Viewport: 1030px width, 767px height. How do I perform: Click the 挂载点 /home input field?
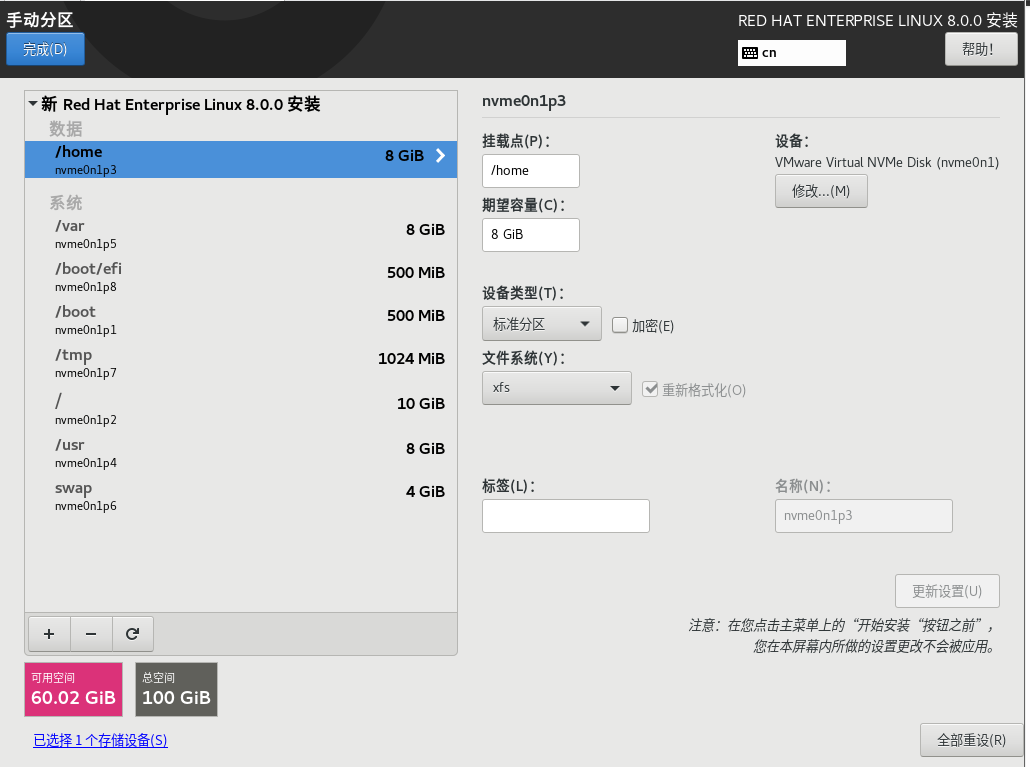[x=531, y=171]
